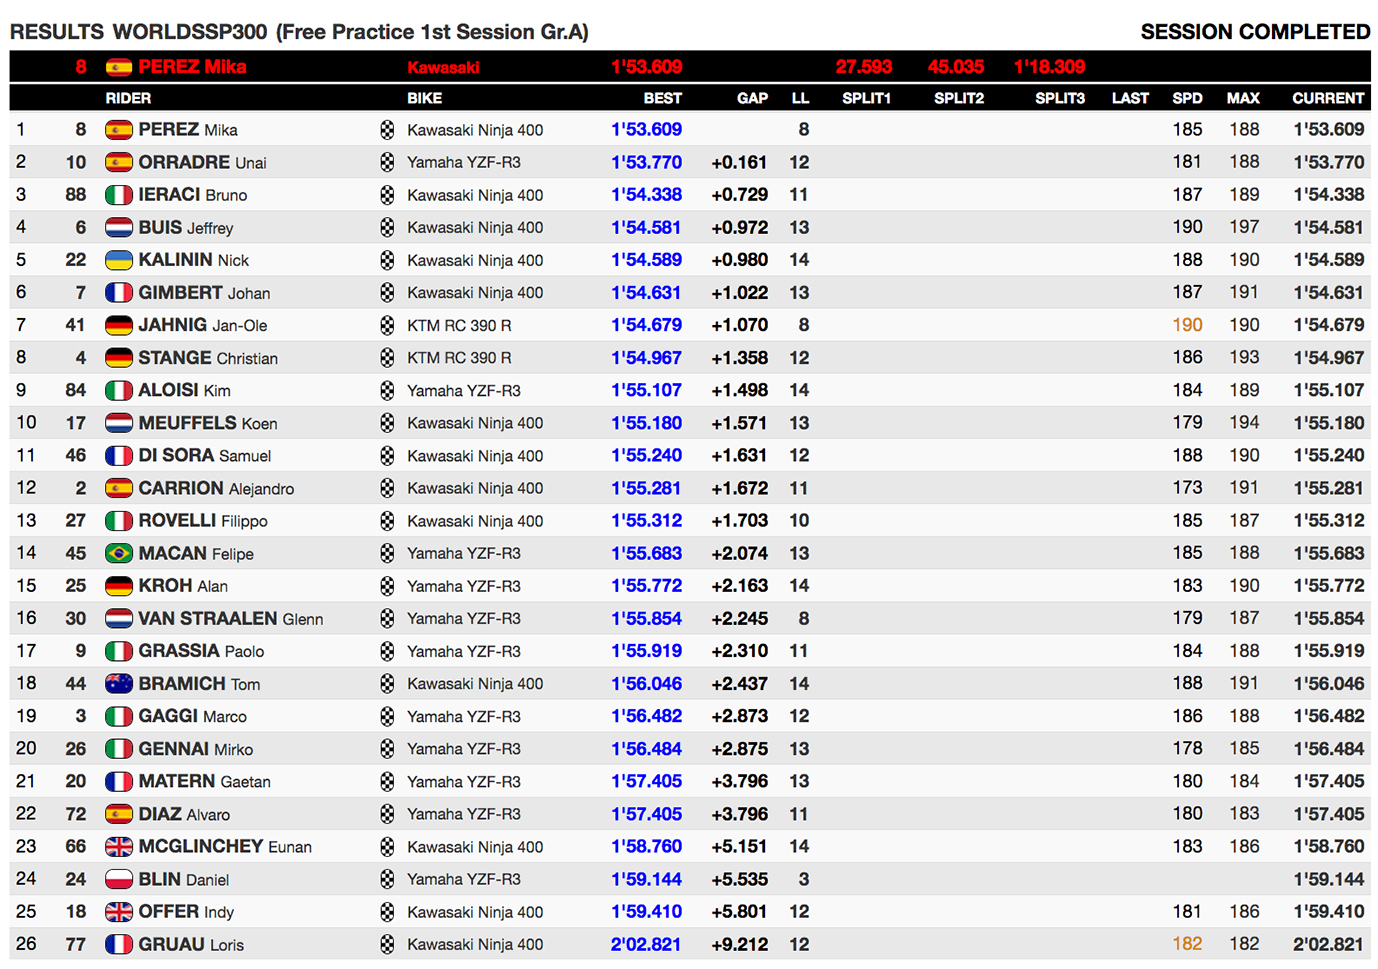Click the red 1'53.609 time in top banner
This screenshot has height=969, width=1378.
tap(646, 67)
